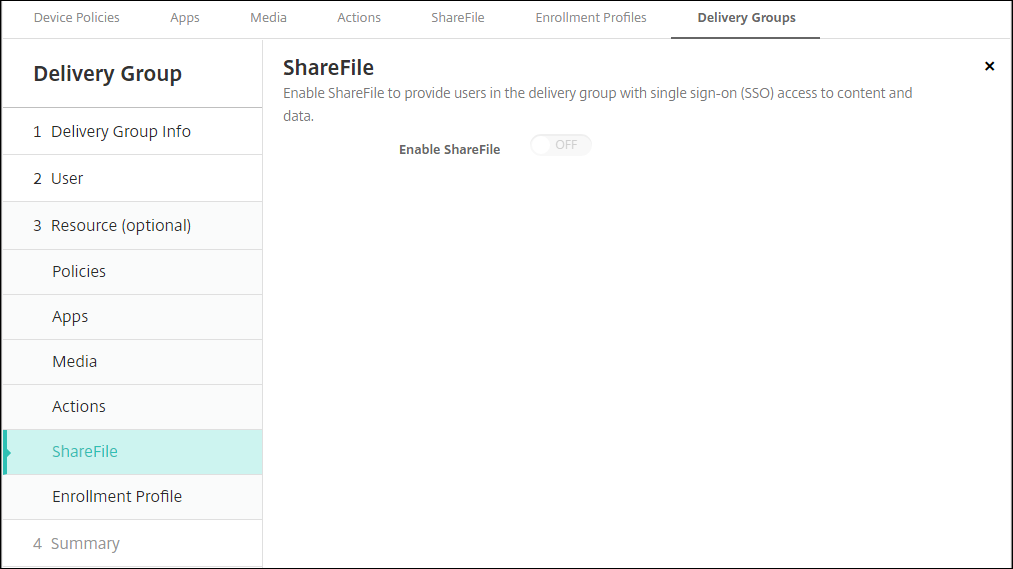Open Policies in the sidebar
The image size is (1013, 569).
132,272
